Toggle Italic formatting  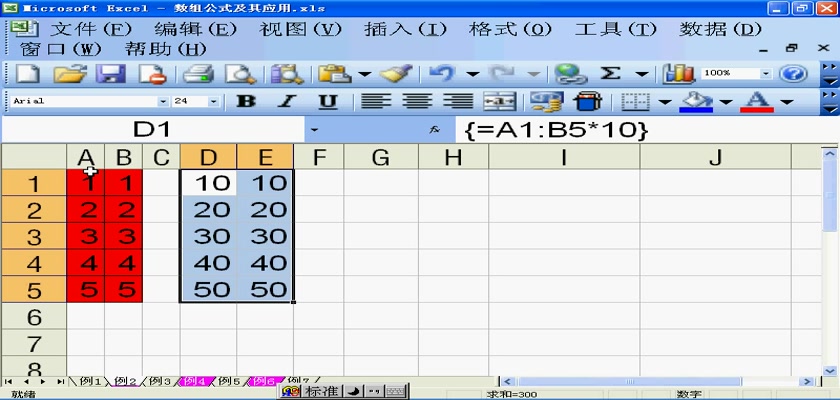286,102
